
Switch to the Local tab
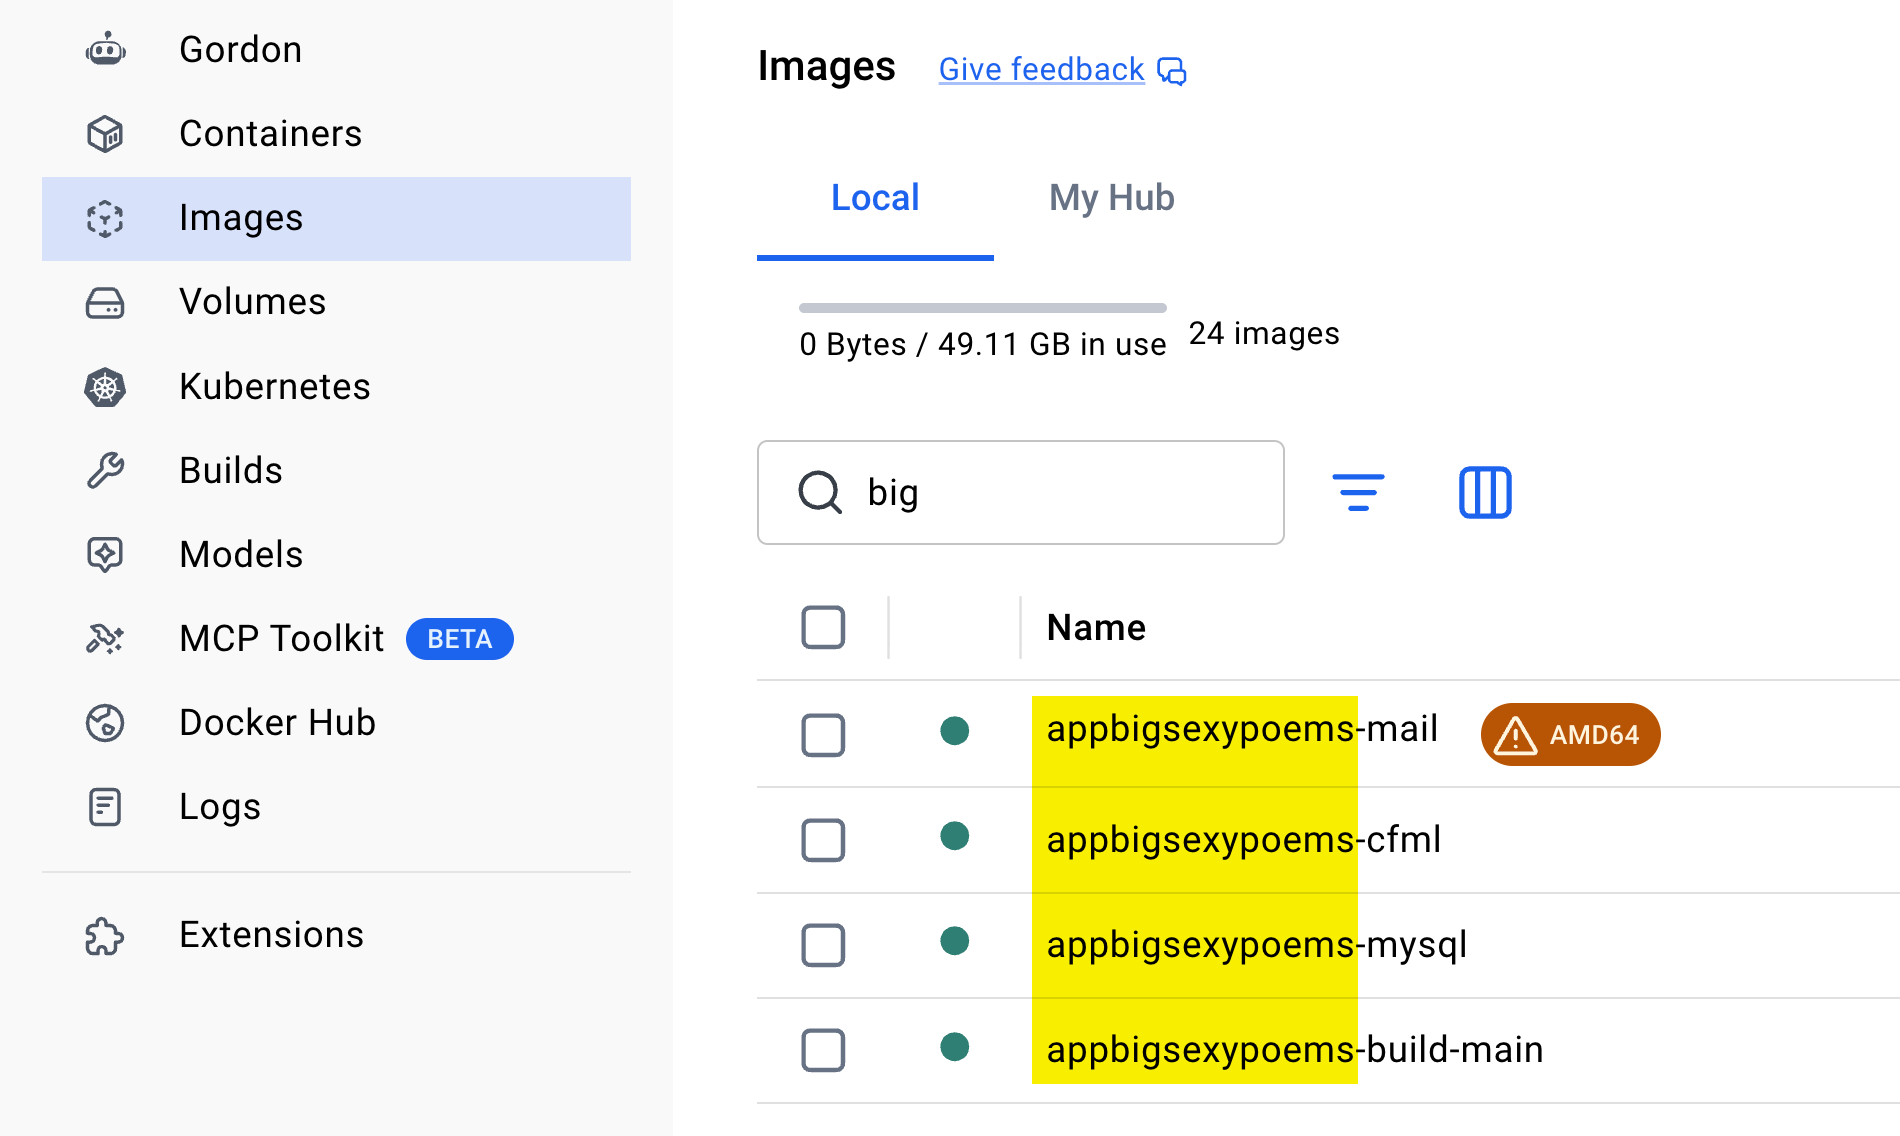(x=875, y=198)
